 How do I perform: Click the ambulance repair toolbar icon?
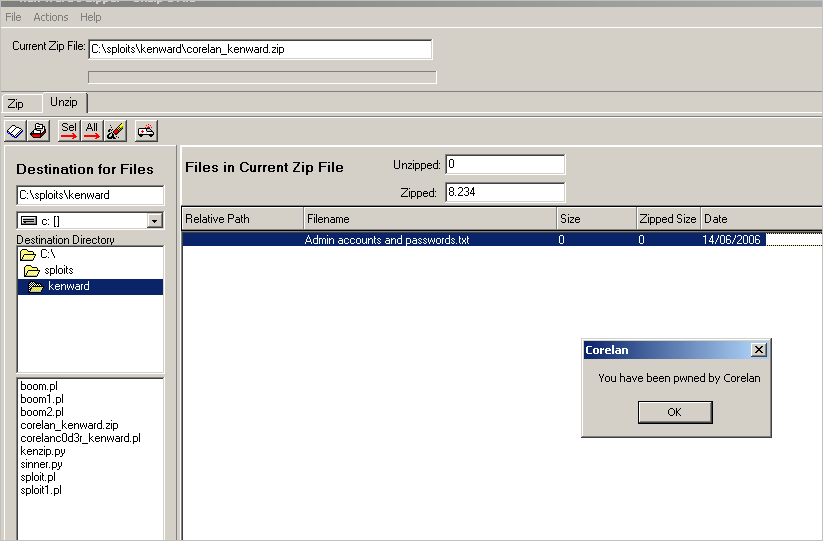(146, 131)
